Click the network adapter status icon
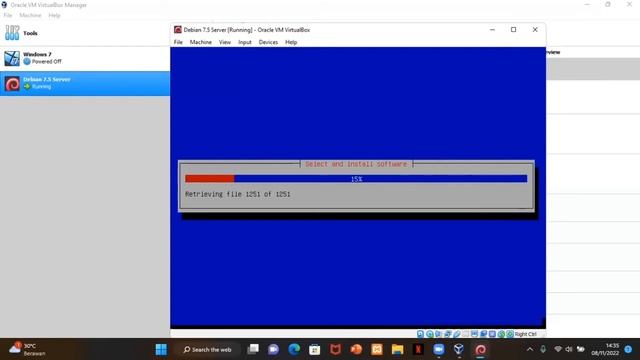Image resolution: width=640 pixels, height=360 pixels. 448,334
